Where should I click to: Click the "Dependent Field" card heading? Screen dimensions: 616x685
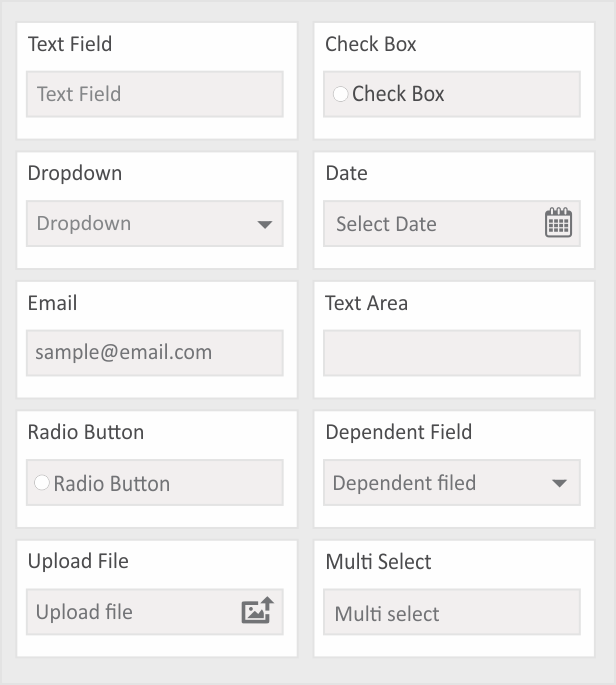[x=399, y=432]
